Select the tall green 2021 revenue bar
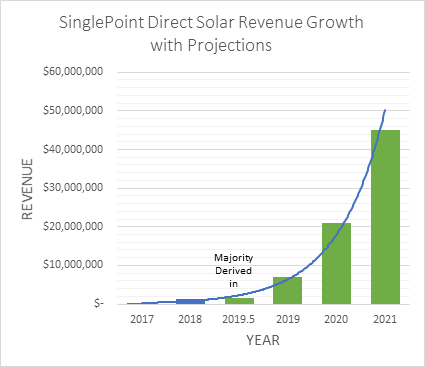Screen dimensions: 425x367 [385, 217]
